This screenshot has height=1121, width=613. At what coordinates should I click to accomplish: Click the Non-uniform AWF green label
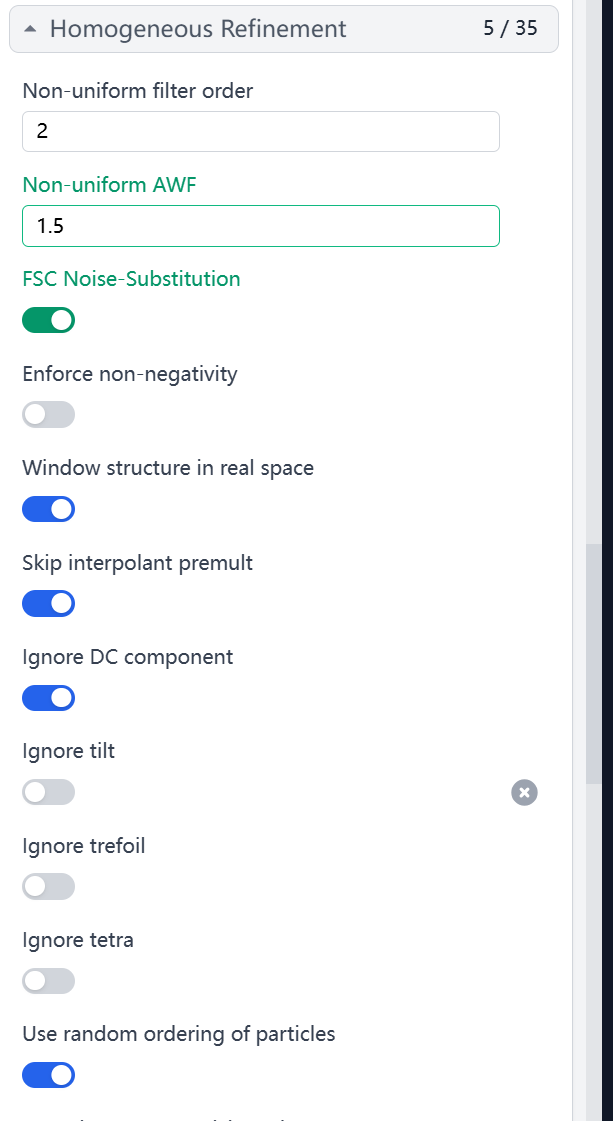point(109,184)
